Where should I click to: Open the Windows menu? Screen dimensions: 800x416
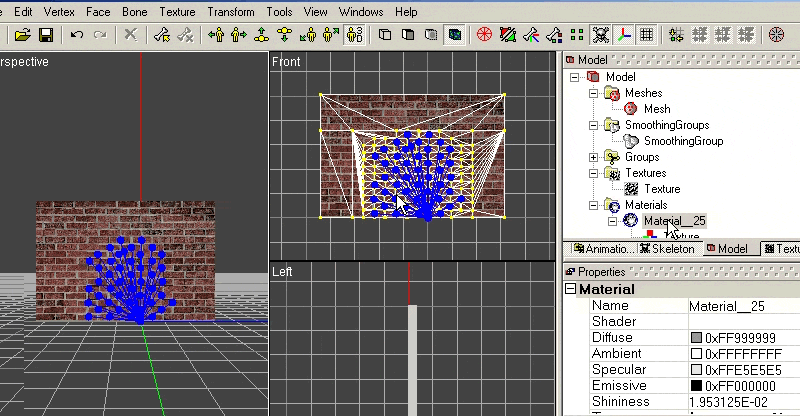(x=361, y=12)
